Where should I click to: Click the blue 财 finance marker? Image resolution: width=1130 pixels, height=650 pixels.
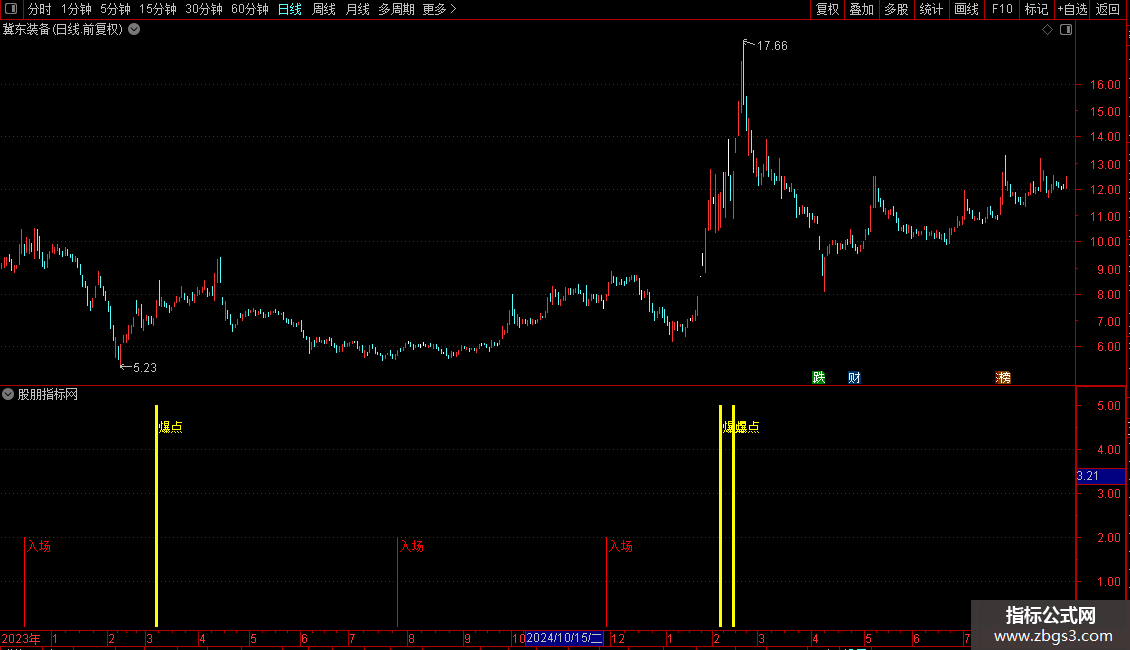[x=854, y=378]
